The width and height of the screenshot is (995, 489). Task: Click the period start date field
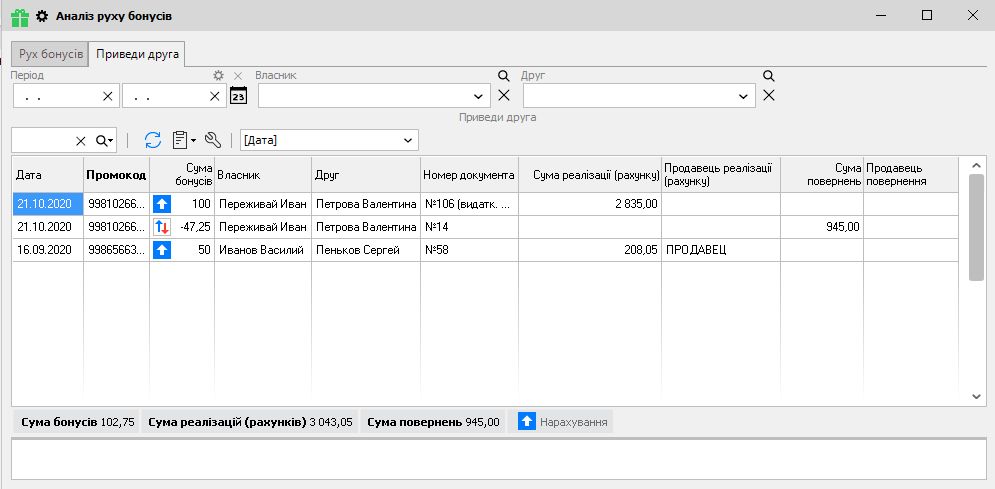57,96
